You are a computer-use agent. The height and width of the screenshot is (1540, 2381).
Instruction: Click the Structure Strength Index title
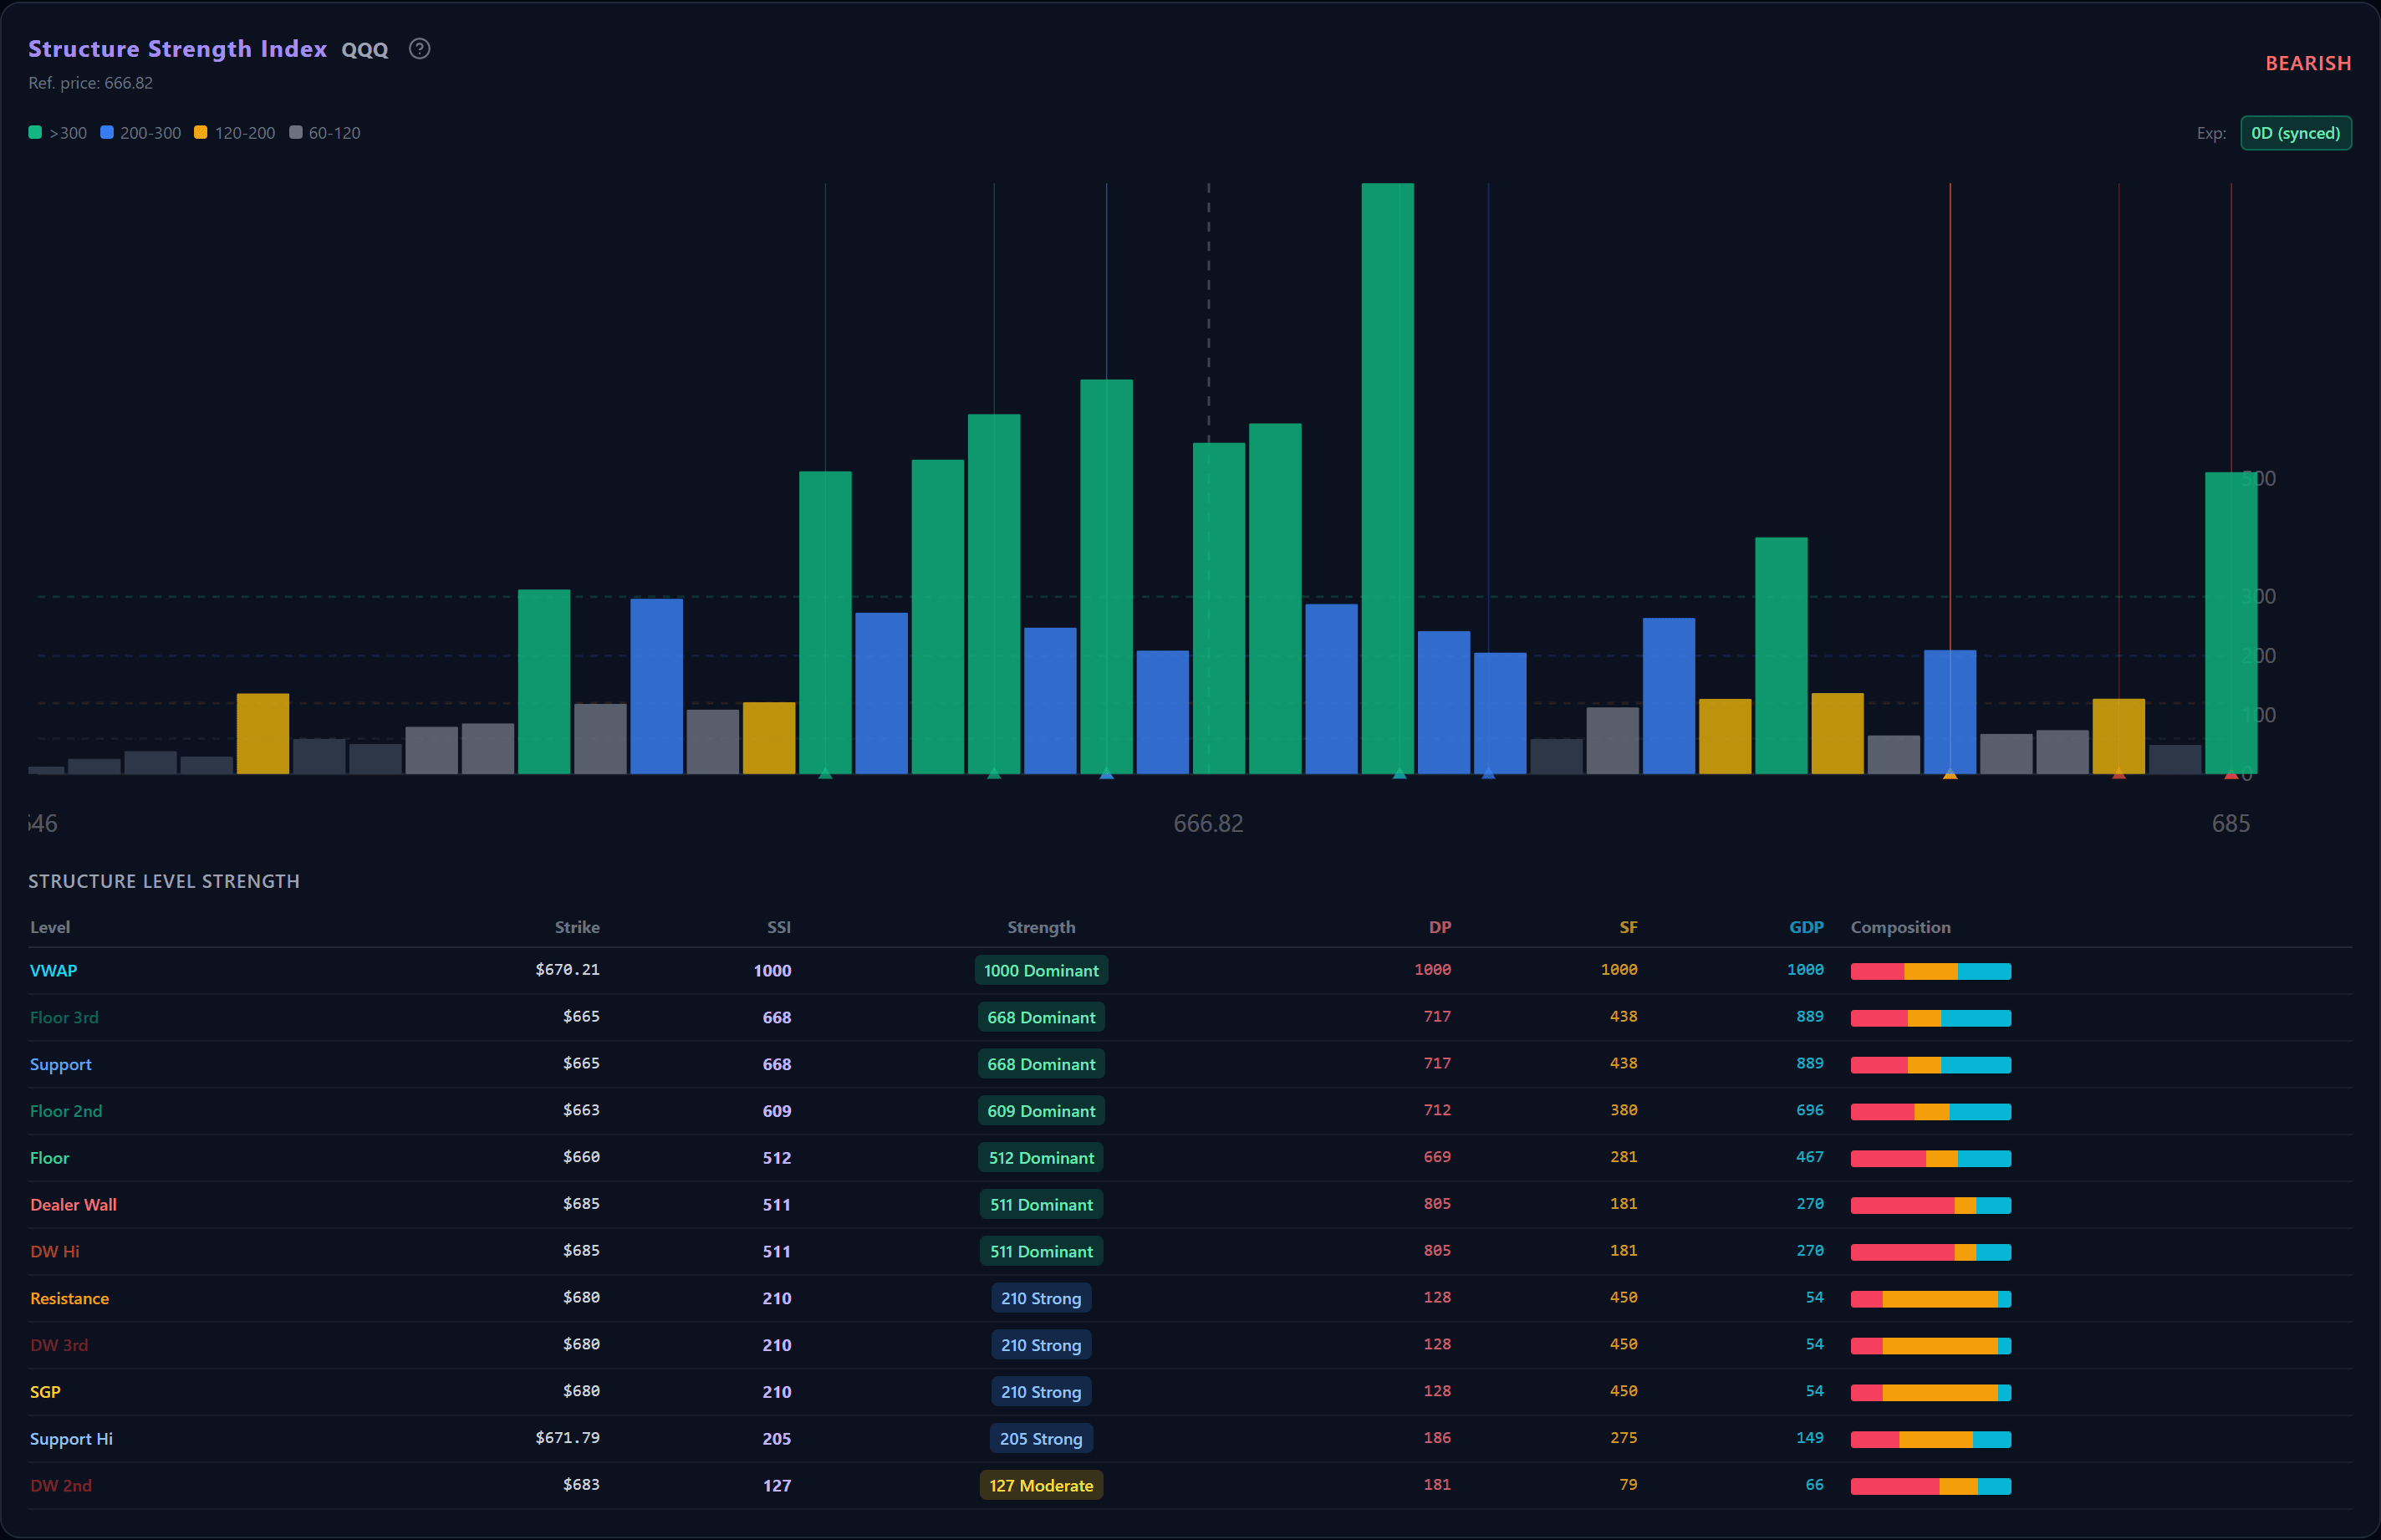tap(177, 49)
